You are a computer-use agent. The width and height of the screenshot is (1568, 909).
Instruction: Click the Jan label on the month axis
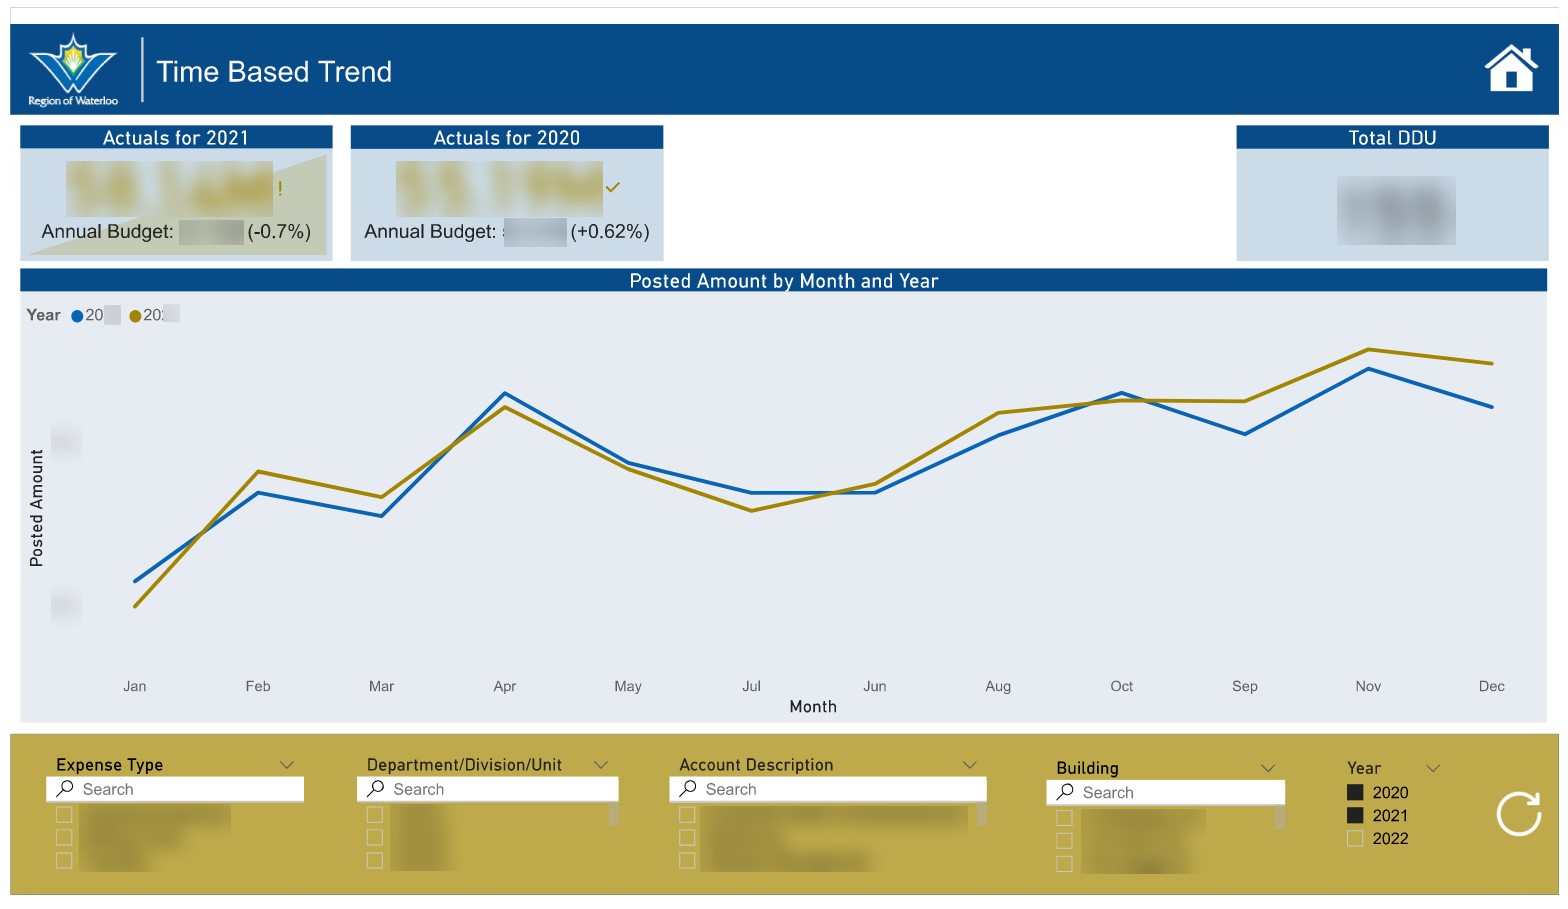[x=135, y=686]
